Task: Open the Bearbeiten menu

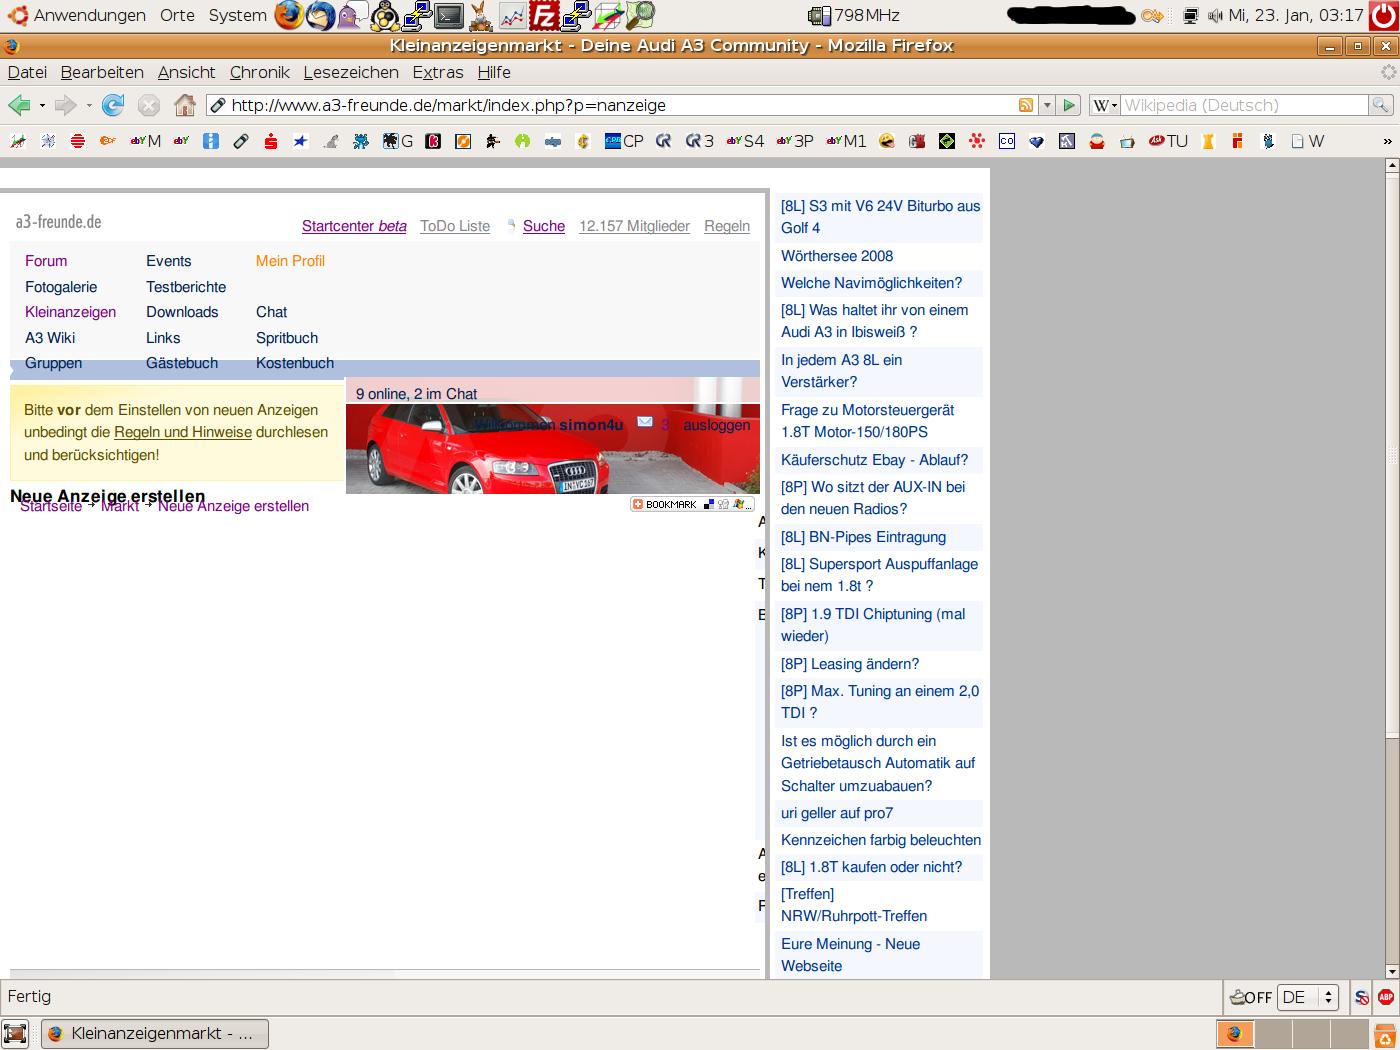Action: point(102,72)
